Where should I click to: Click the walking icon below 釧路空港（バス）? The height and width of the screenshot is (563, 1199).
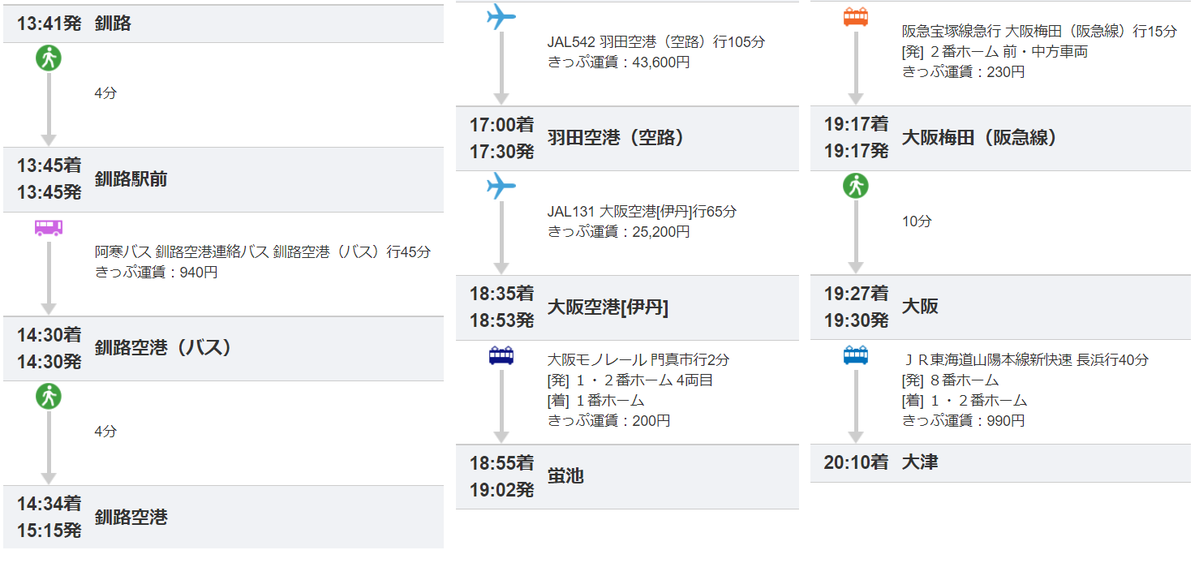point(48,396)
